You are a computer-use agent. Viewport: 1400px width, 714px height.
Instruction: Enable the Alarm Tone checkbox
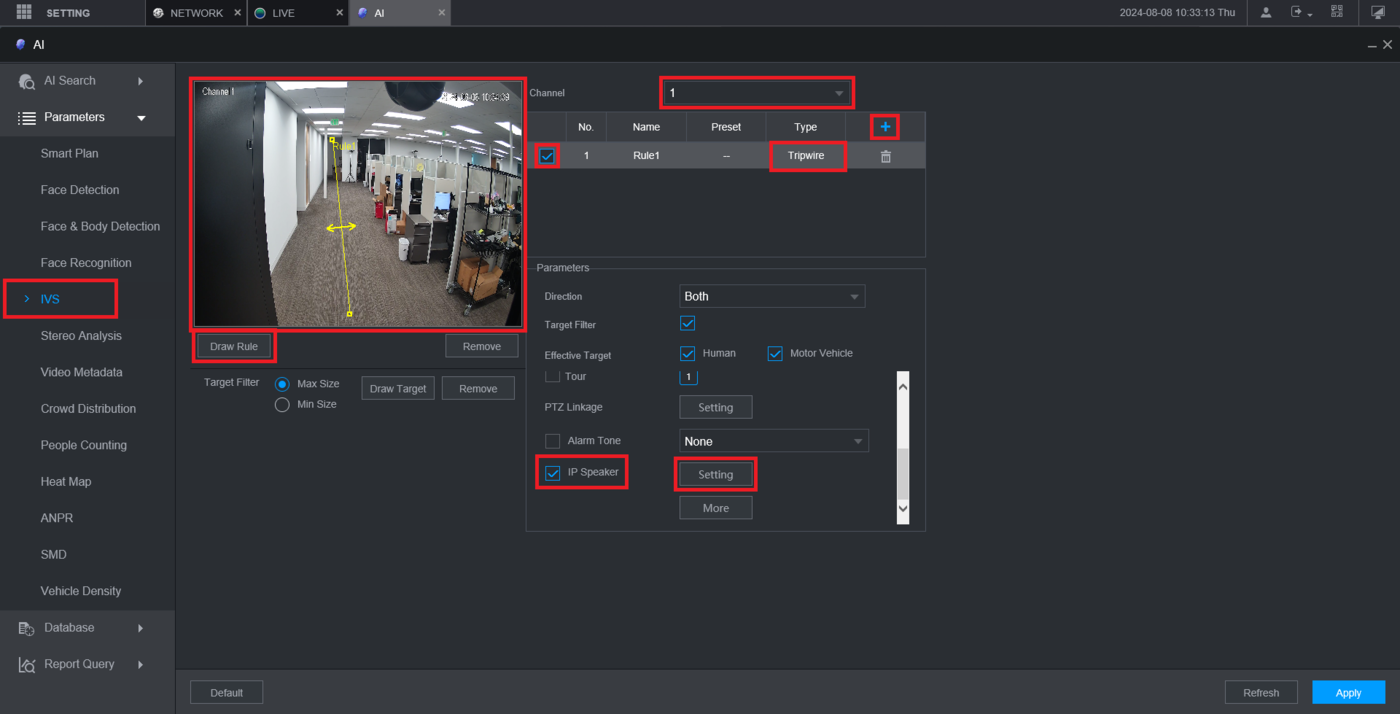click(552, 441)
